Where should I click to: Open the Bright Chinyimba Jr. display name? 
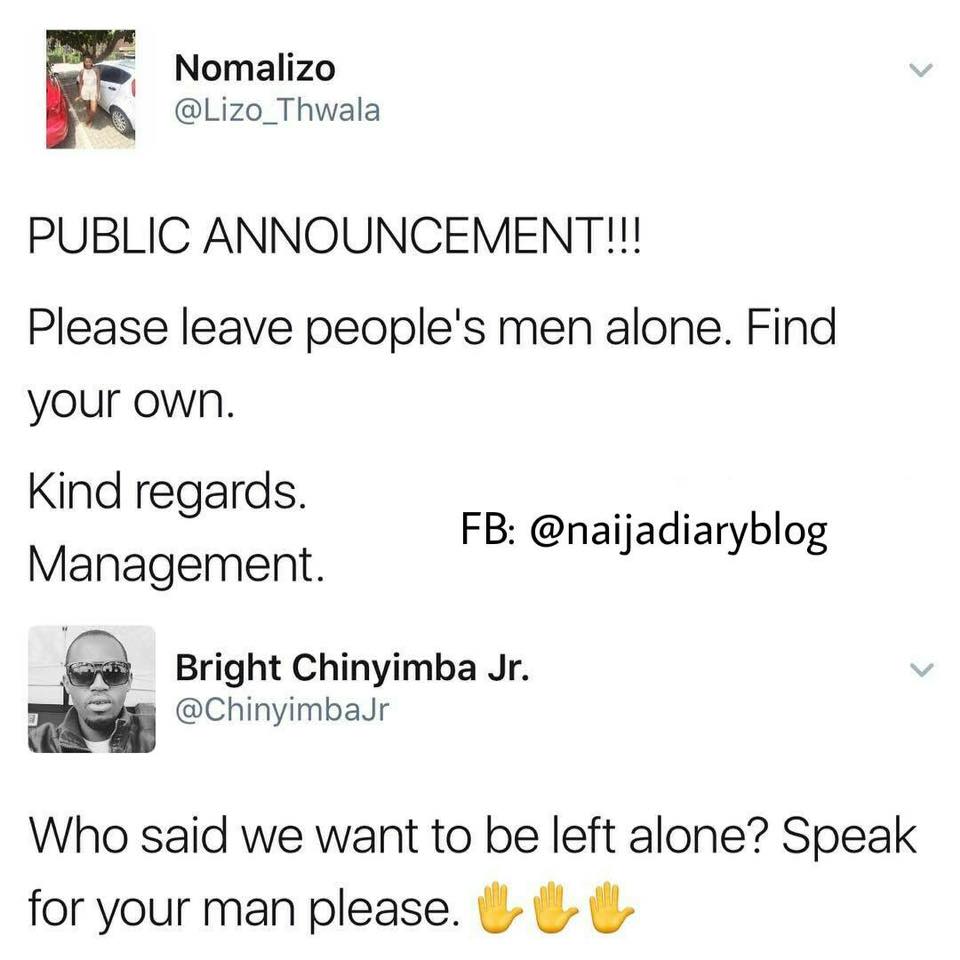coord(352,667)
